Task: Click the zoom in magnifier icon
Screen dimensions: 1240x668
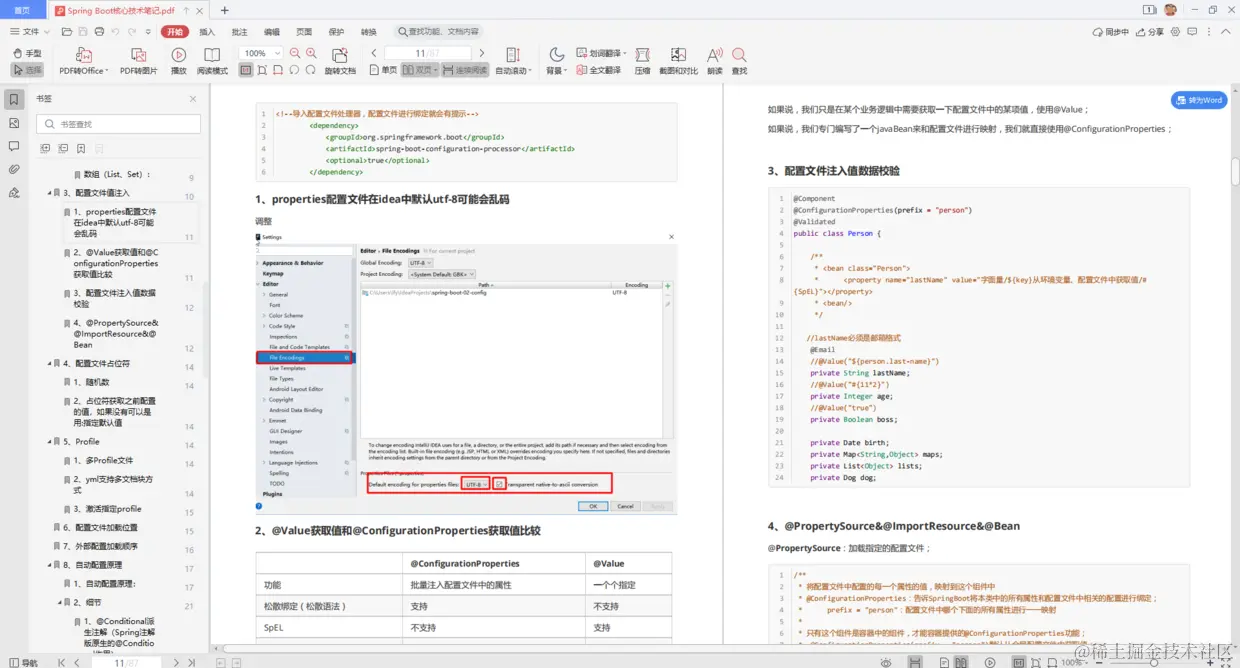Action: point(311,53)
